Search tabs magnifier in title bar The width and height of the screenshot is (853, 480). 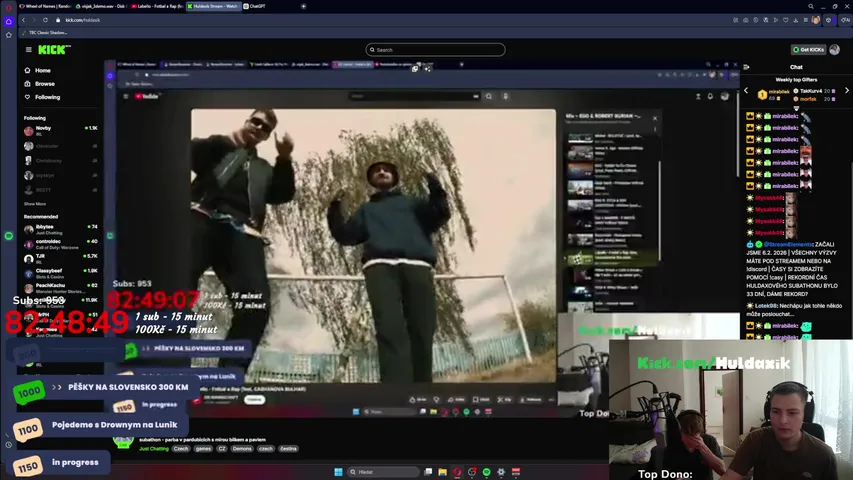pos(811,7)
